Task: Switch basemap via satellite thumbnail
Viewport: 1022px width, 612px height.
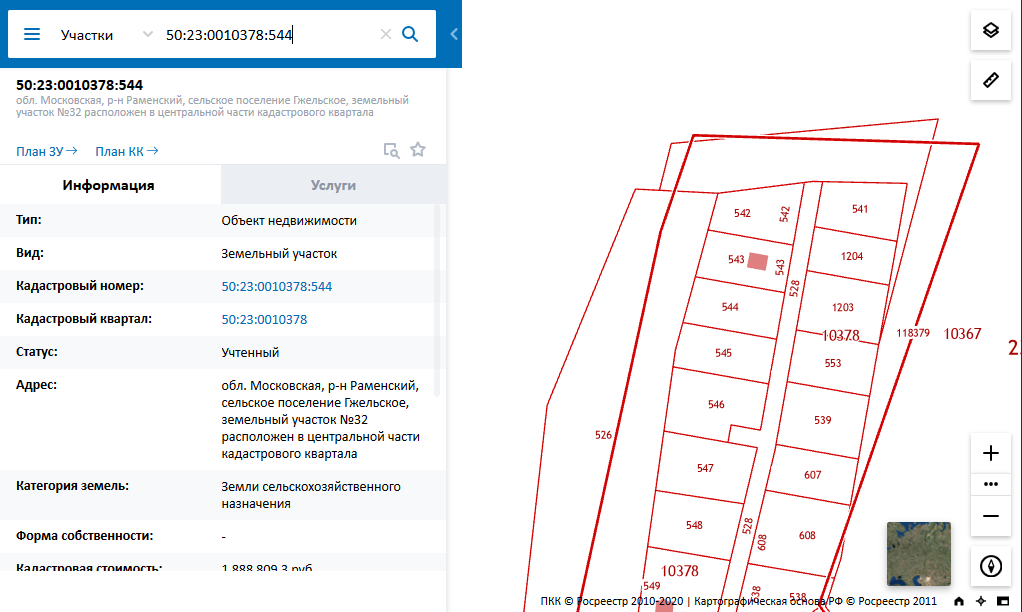Action: (x=918, y=553)
